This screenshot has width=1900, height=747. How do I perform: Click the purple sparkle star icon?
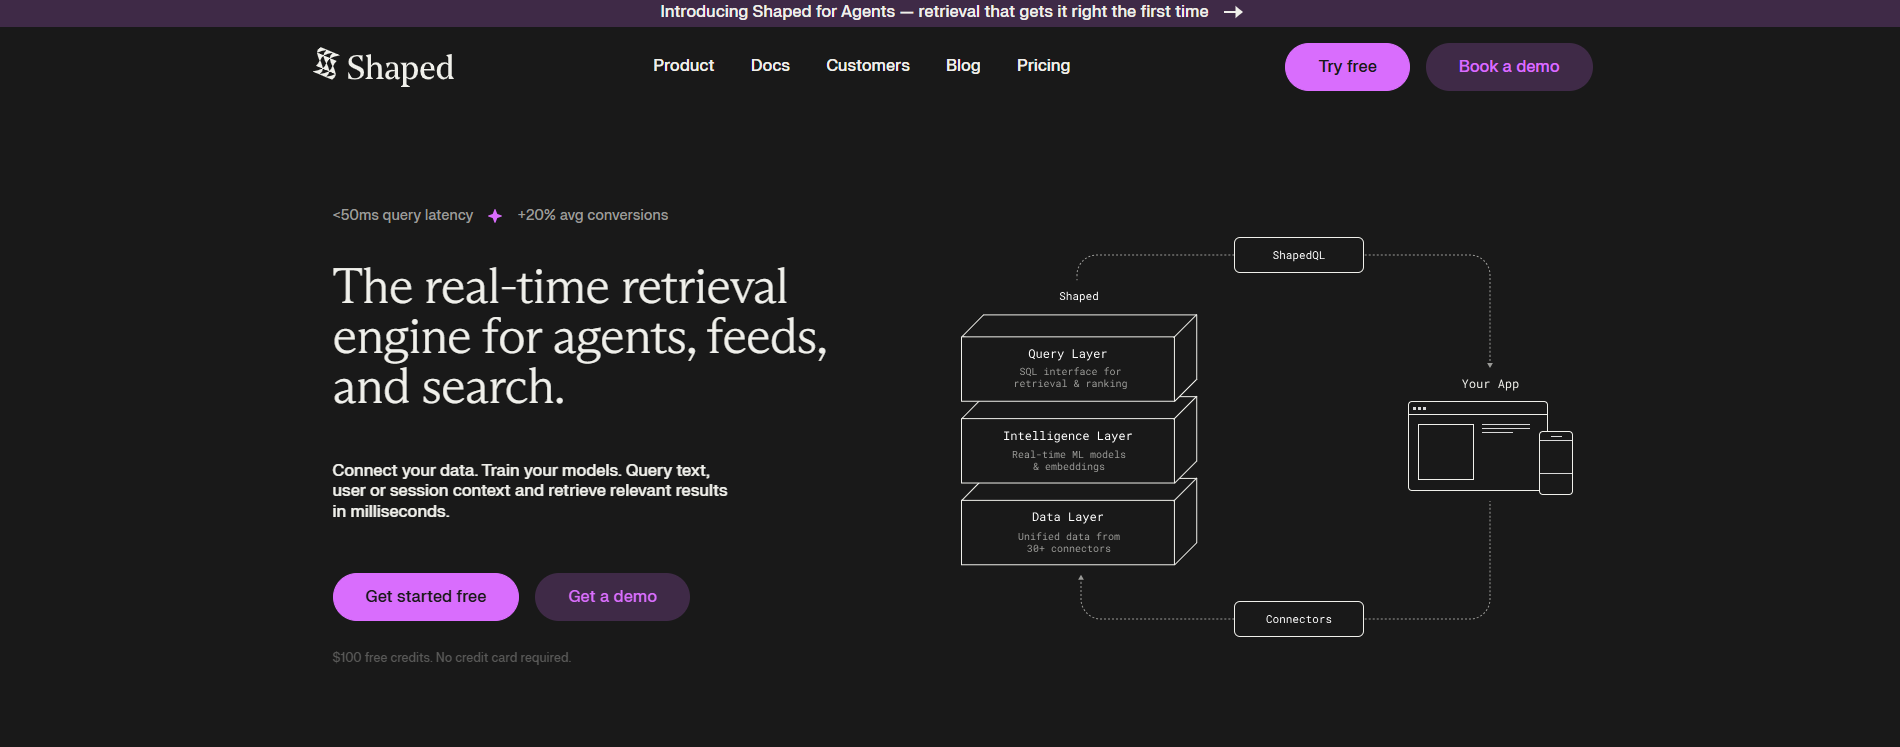[x=495, y=216]
